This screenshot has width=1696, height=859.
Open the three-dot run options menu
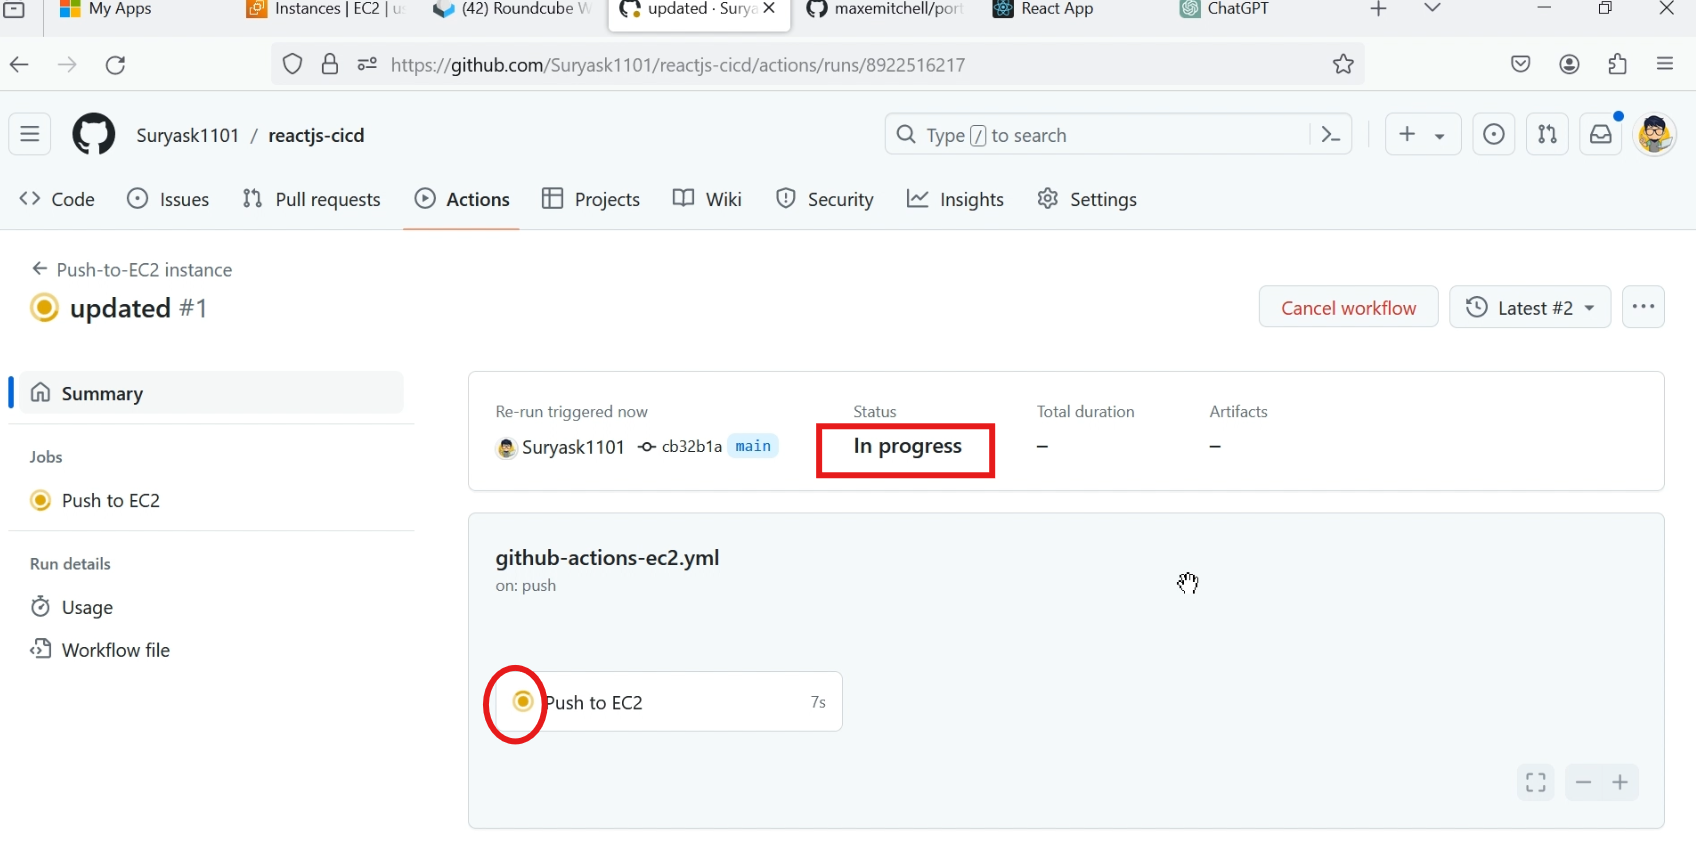pyautogui.click(x=1643, y=307)
